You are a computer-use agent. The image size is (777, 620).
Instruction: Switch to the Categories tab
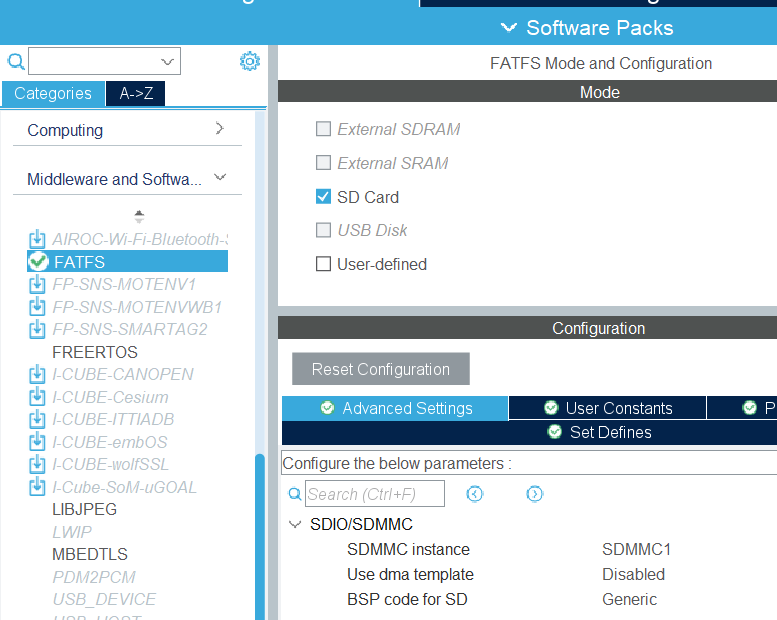click(53, 93)
